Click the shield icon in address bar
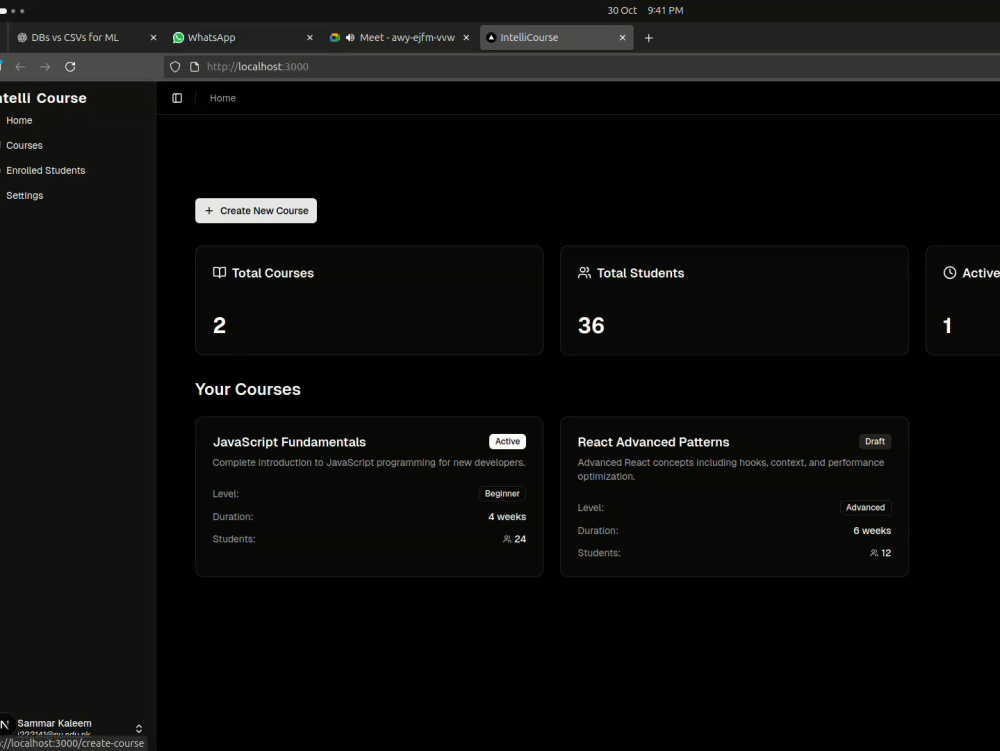 pos(175,67)
